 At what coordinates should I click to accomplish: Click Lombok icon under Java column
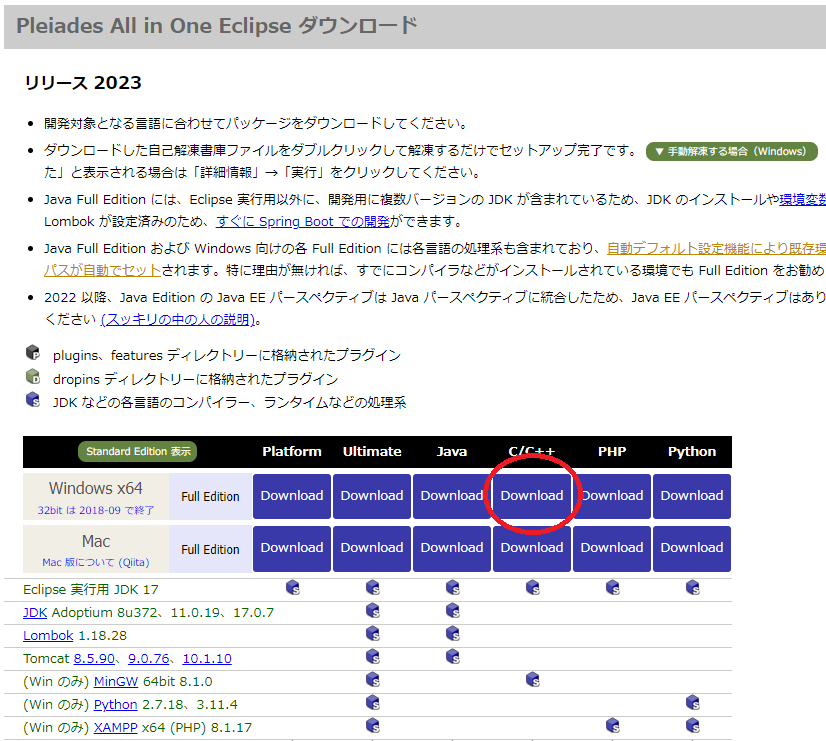[453, 634]
